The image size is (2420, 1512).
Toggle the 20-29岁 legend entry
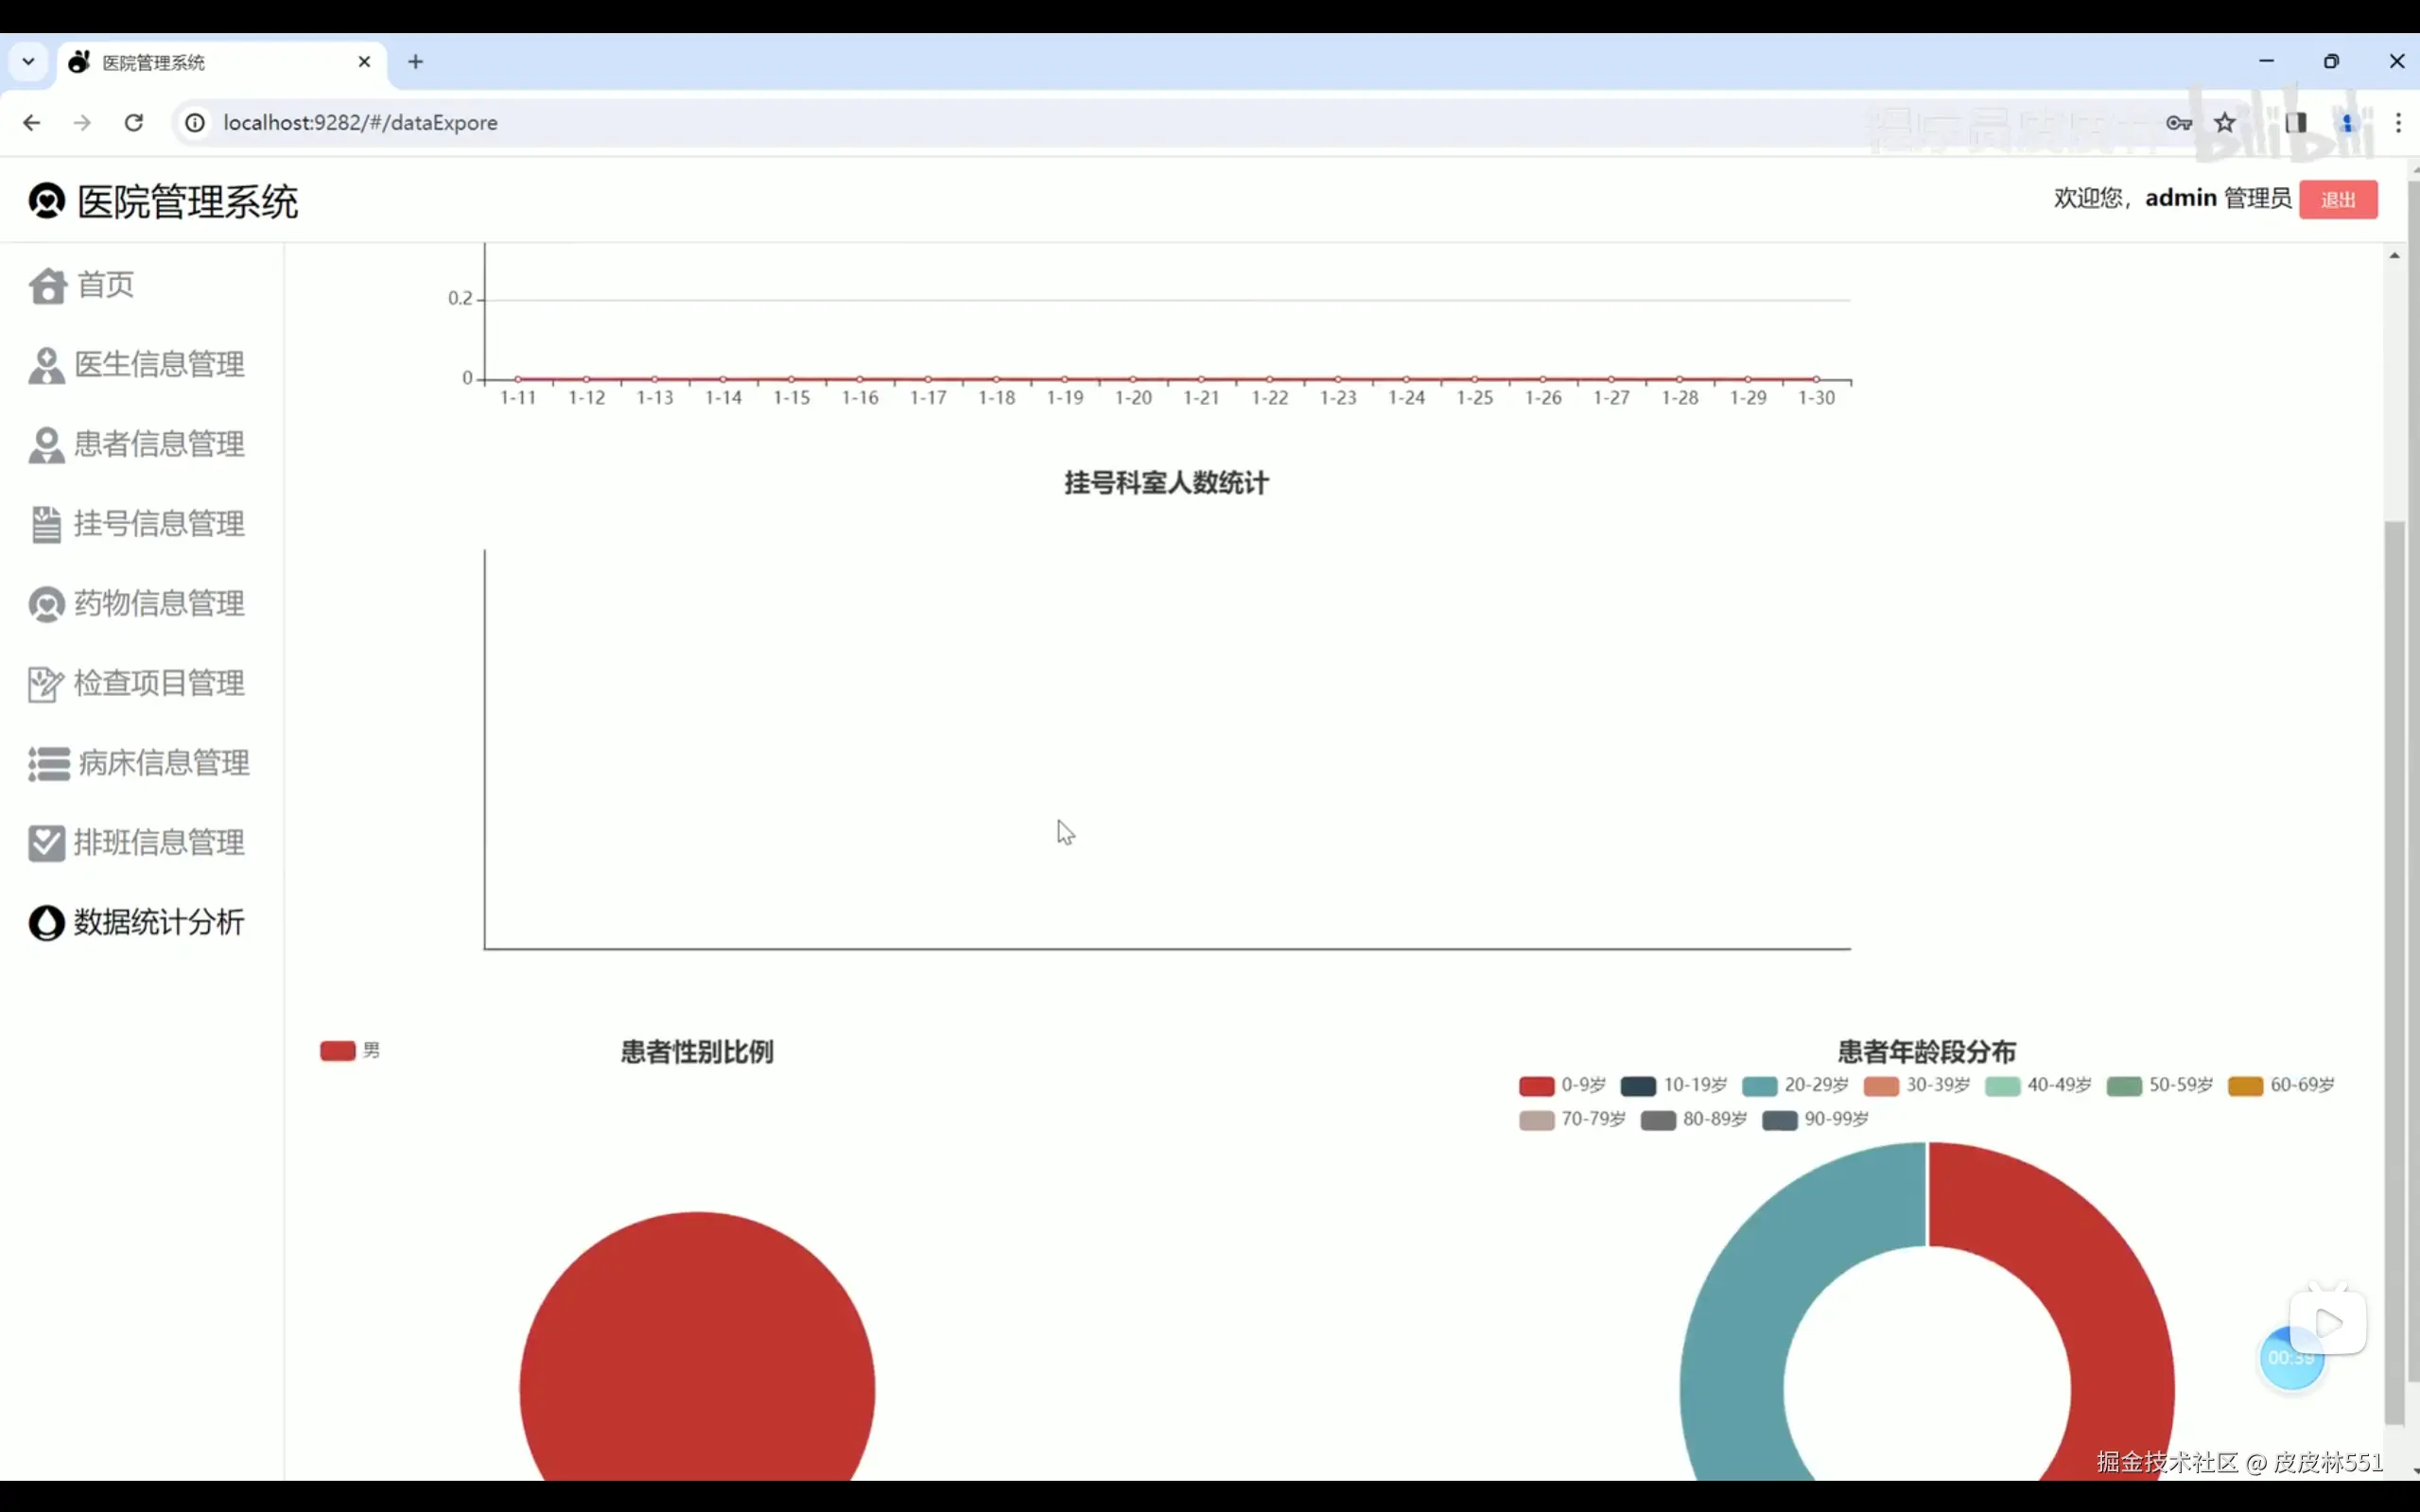point(1795,1086)
